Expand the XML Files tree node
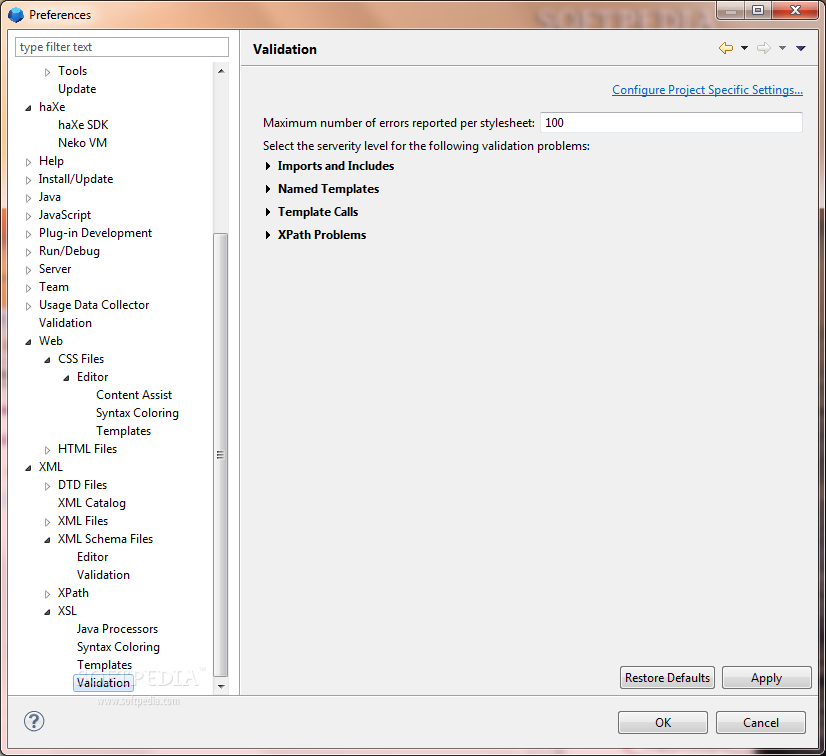The height and width of the screenshot is (756, 826). [47, 522]
